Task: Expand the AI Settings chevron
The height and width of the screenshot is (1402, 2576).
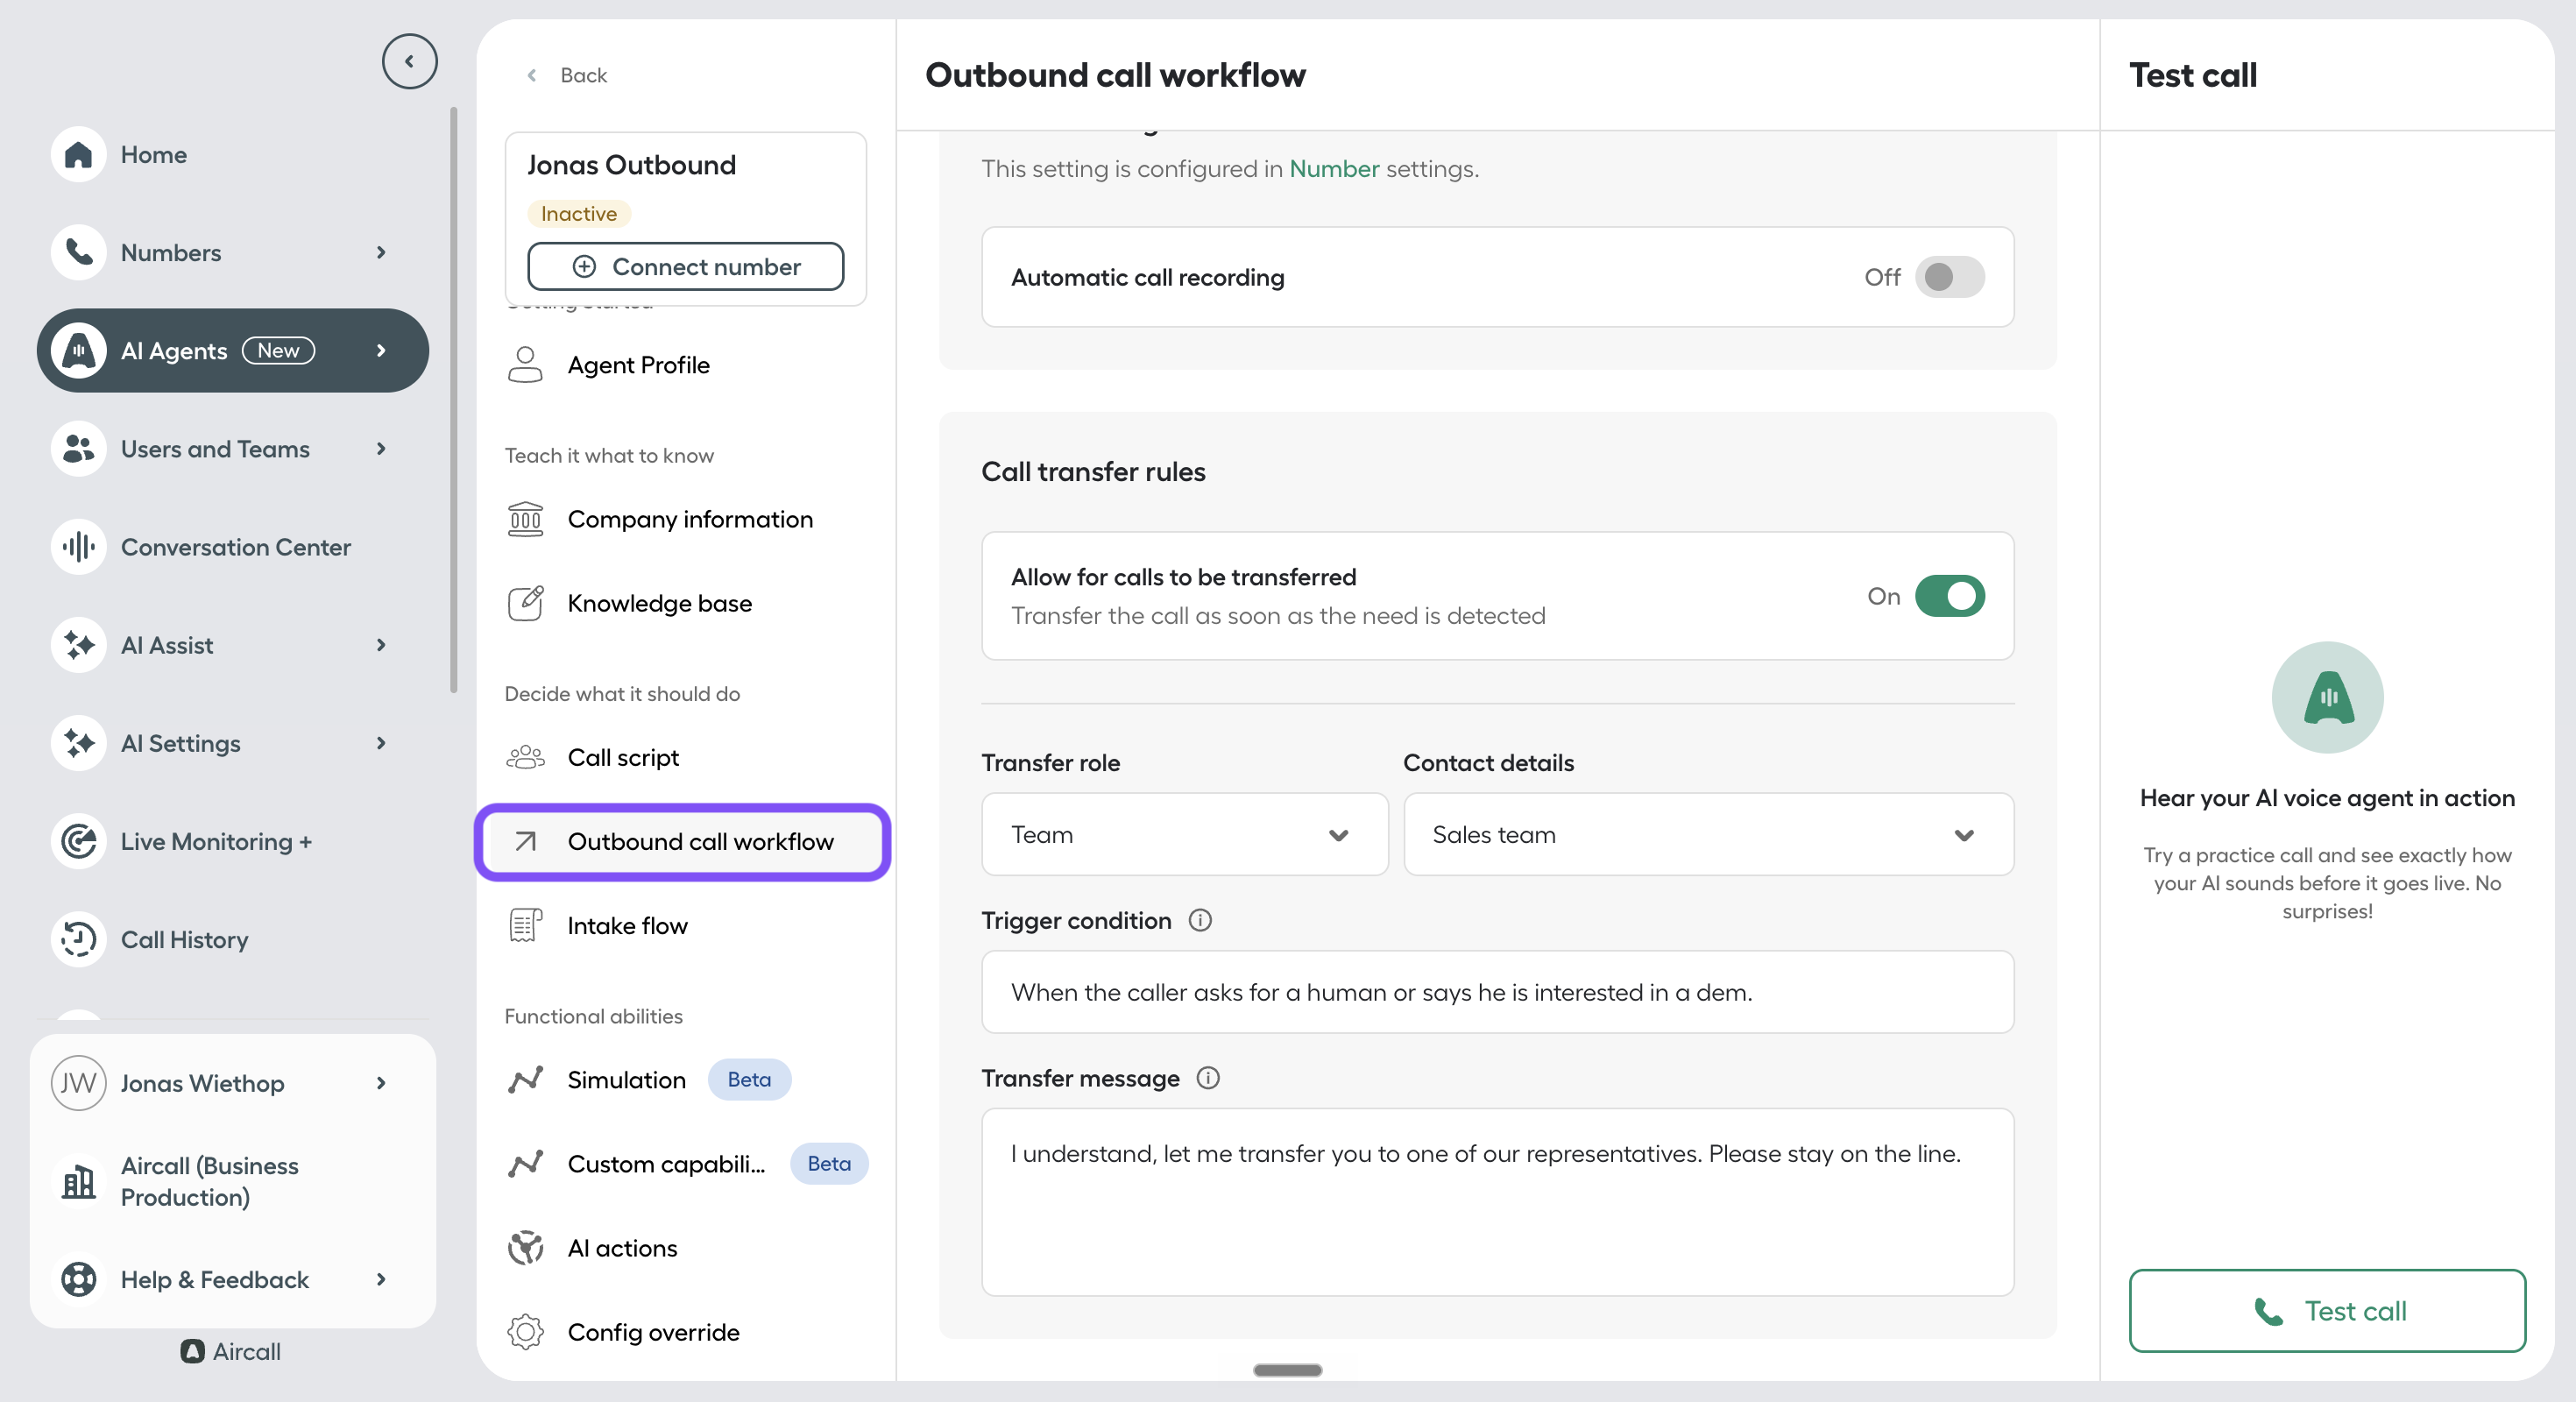Action: 381,743
